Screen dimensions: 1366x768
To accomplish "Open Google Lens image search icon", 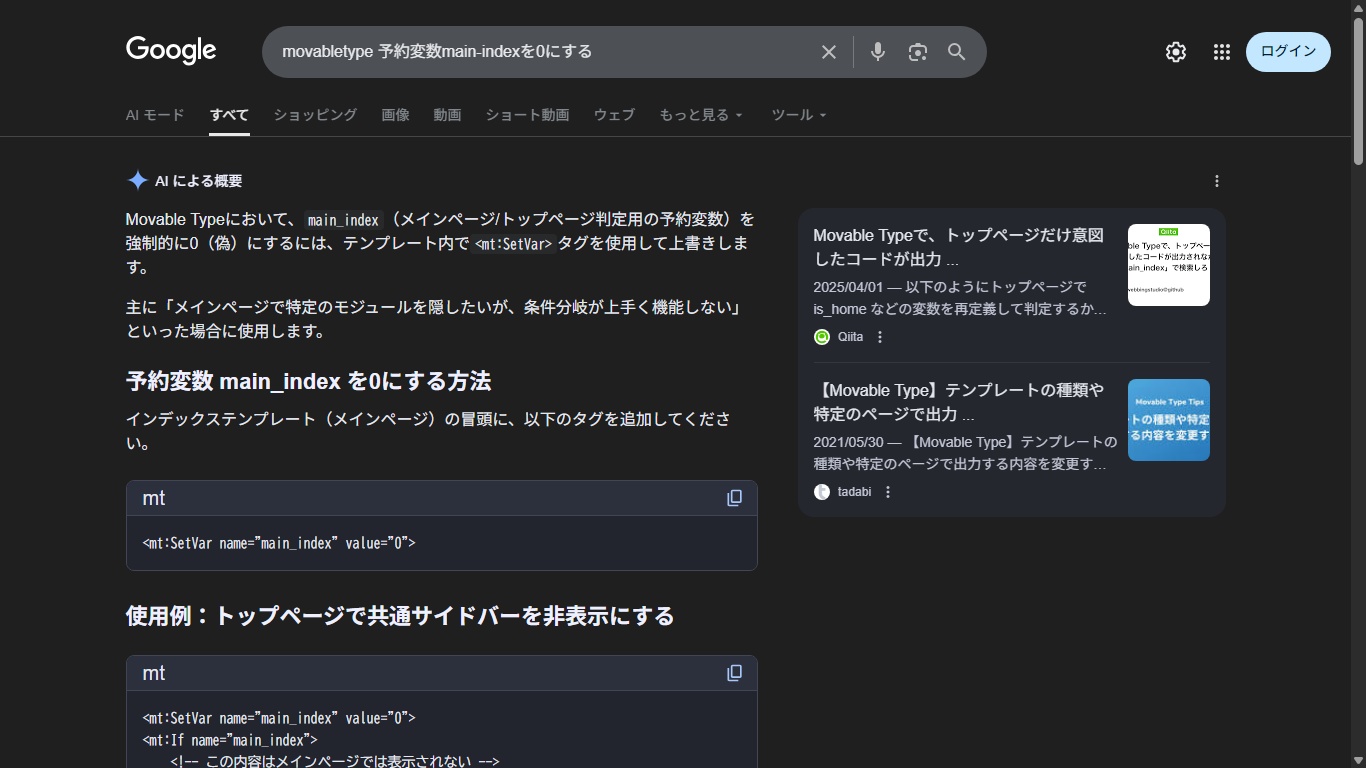I will pos(917,52).
